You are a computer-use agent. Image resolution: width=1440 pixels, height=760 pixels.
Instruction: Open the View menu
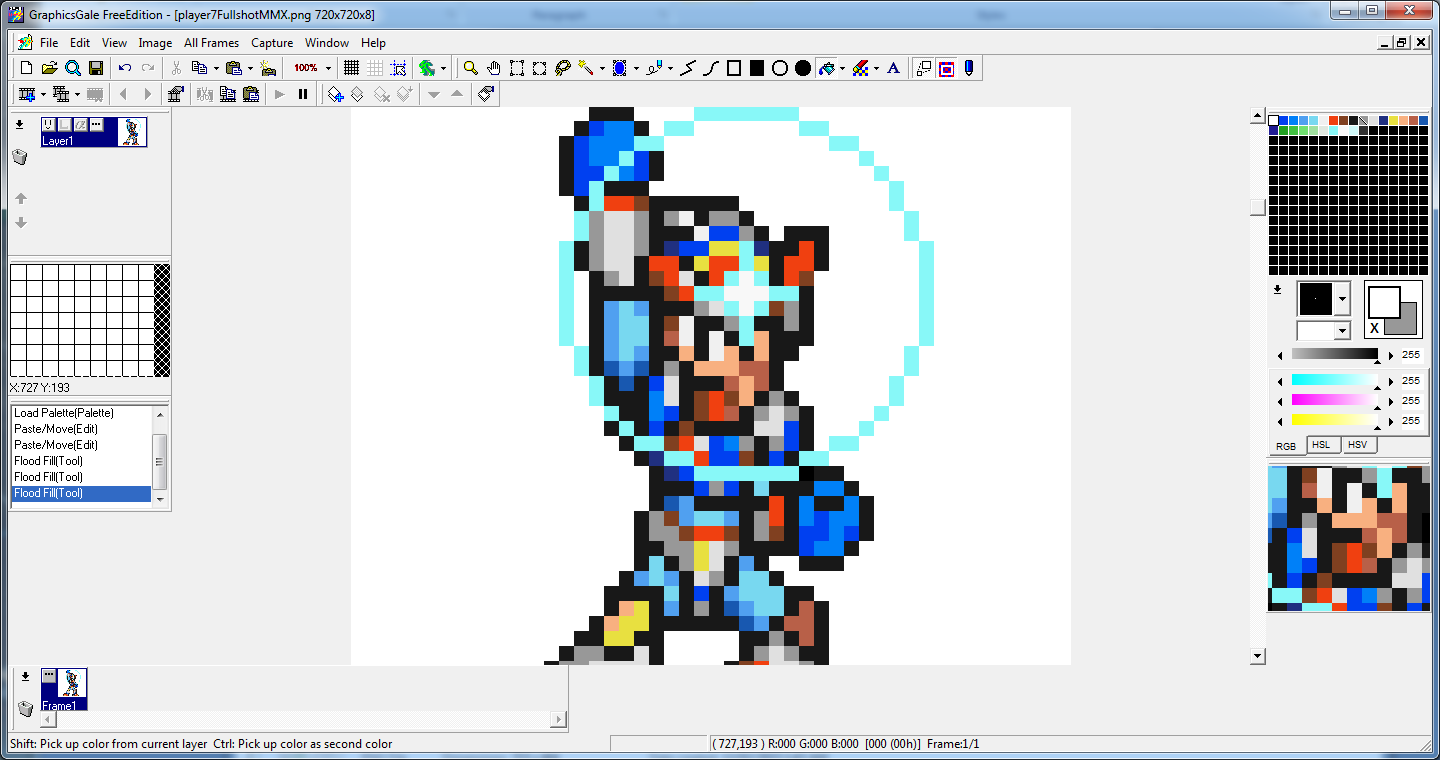point(115,43)
